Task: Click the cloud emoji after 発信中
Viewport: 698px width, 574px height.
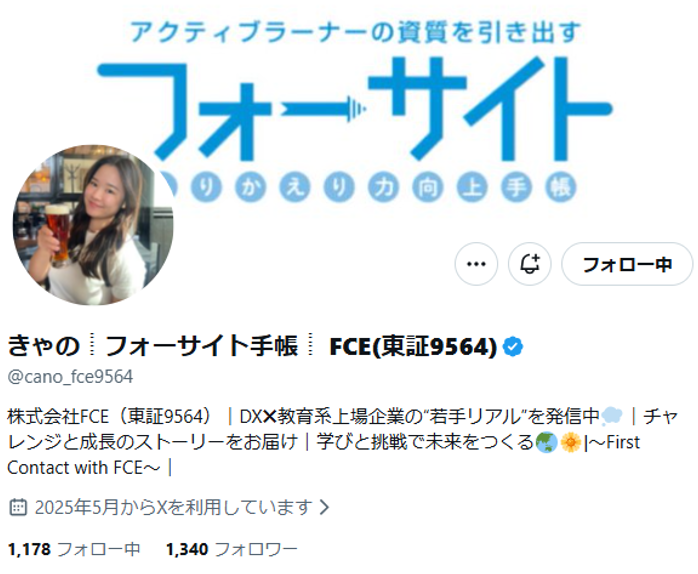Action: 612,416
